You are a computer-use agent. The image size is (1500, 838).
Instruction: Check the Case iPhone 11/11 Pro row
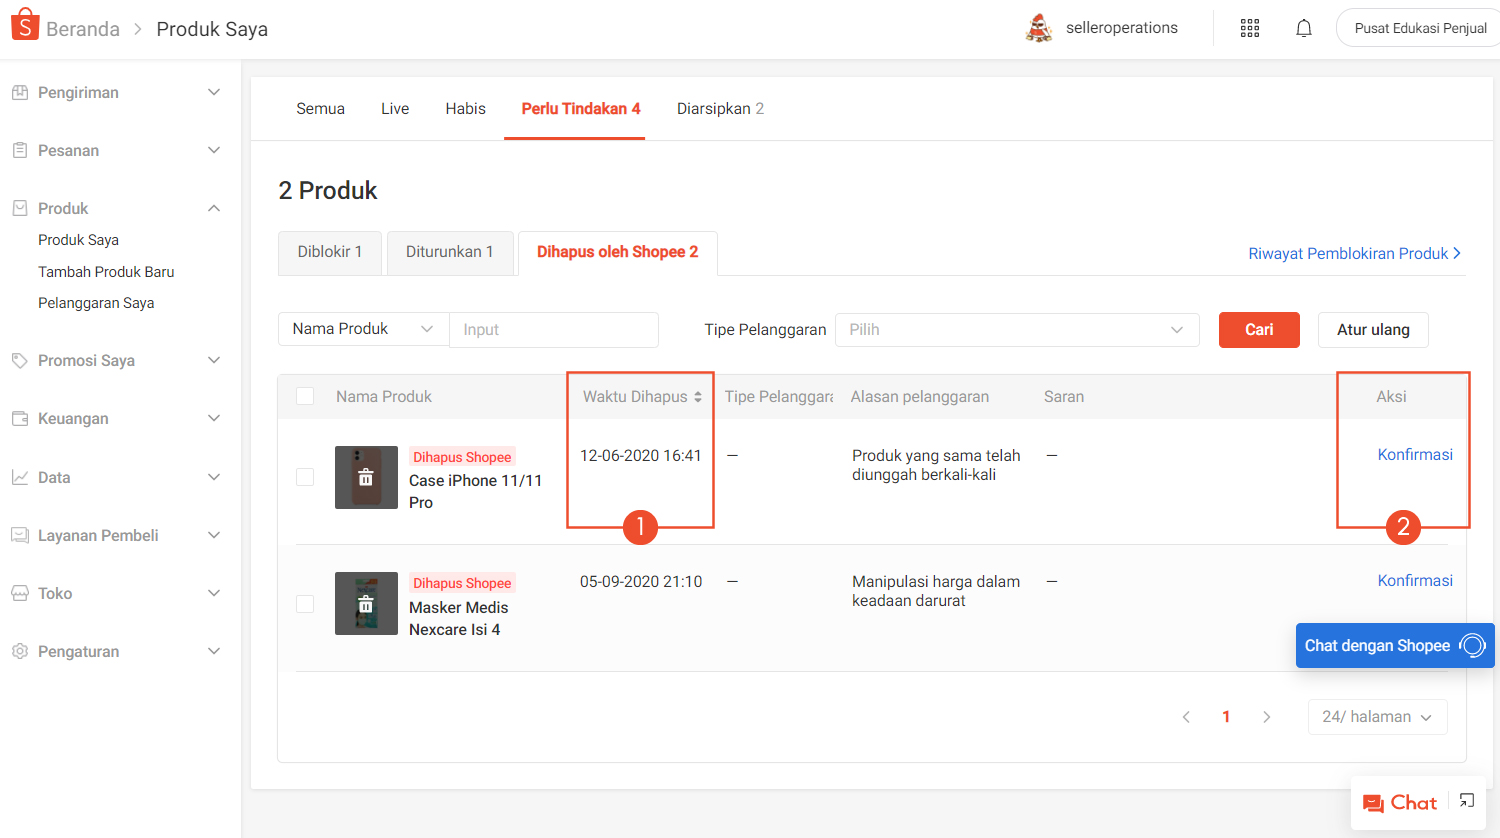(305, 477)
